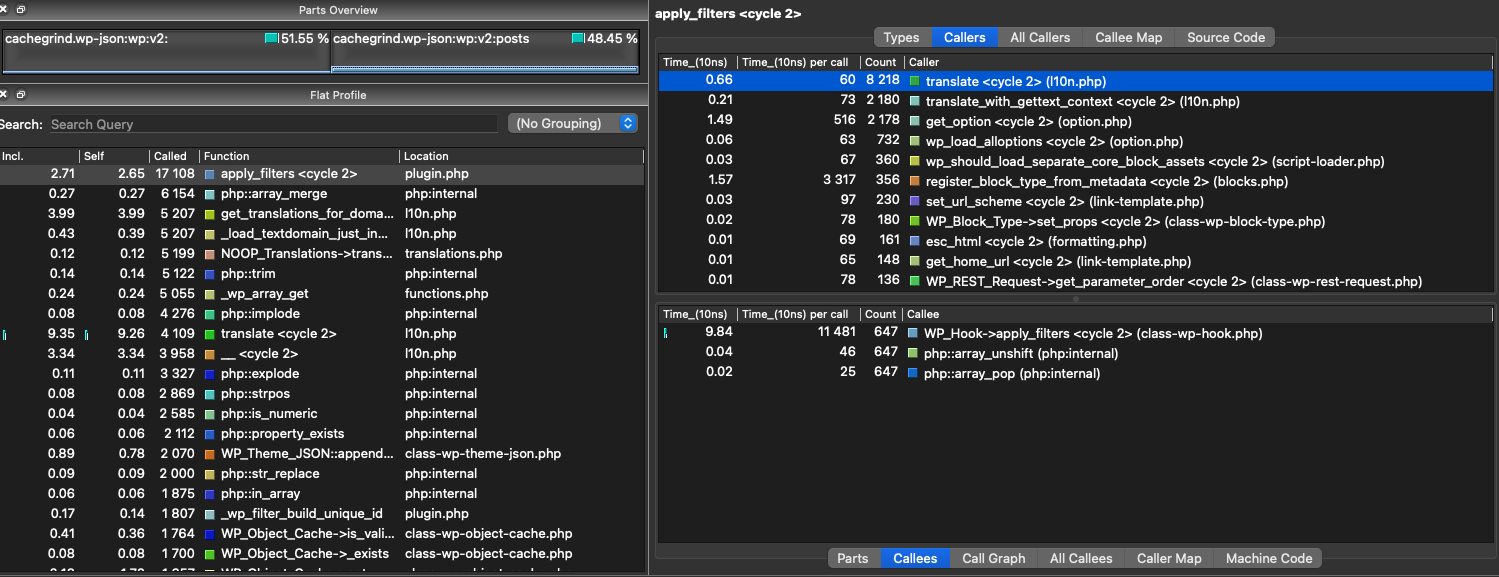The height and width of the screenshot is (577, 1499).
Task: Click the blue icon next to WP_Hook->apply_filters callee
Action: (912, 333)
